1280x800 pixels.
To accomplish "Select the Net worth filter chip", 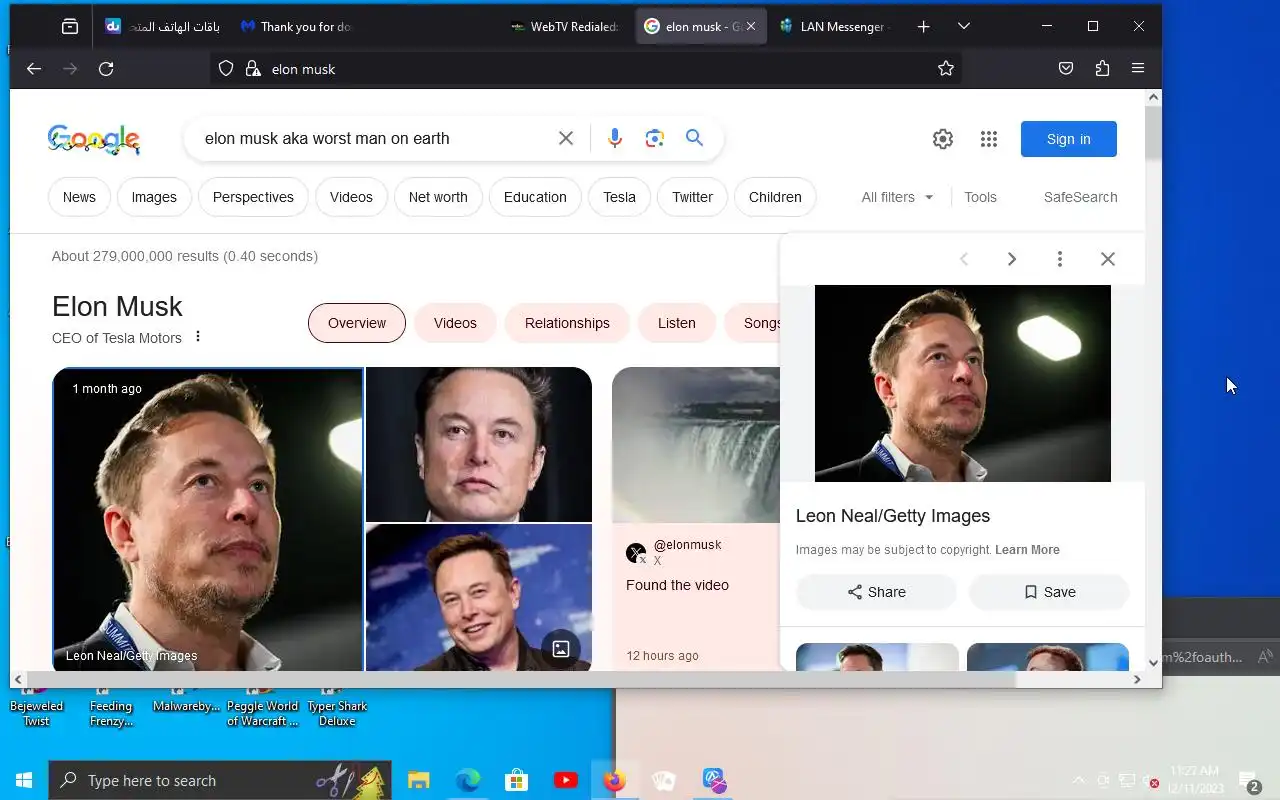I will 438,197.
